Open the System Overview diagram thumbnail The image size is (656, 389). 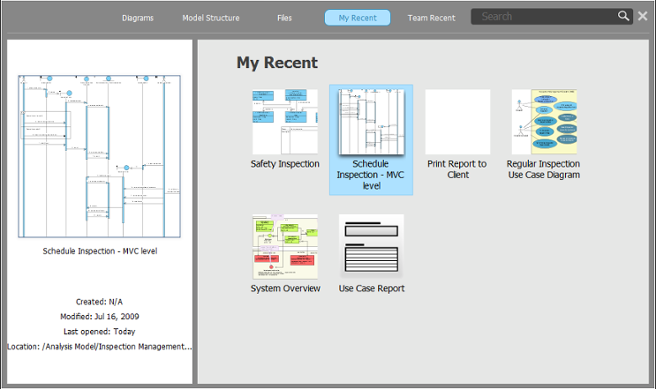pyautogui.click(x=285, y=247)
